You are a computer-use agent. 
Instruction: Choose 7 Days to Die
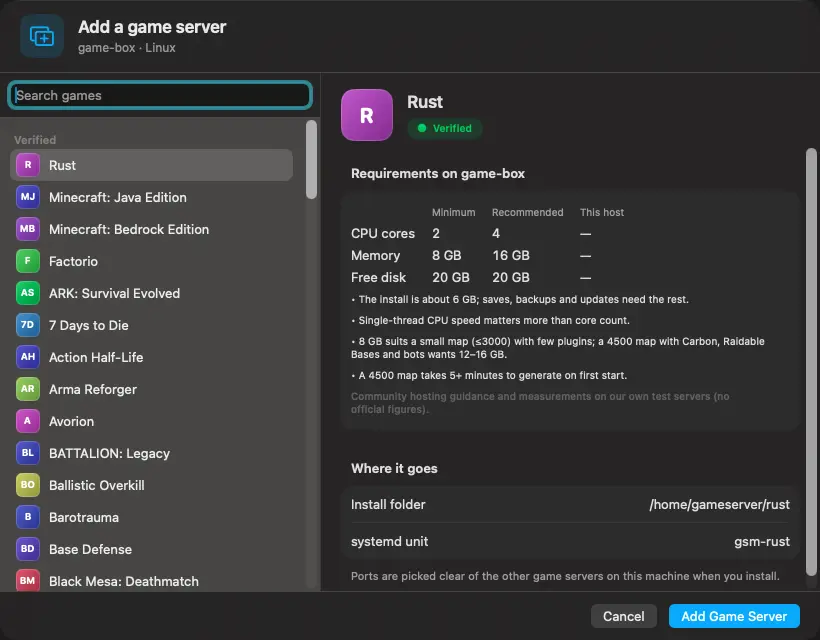(x=151, y=325)
